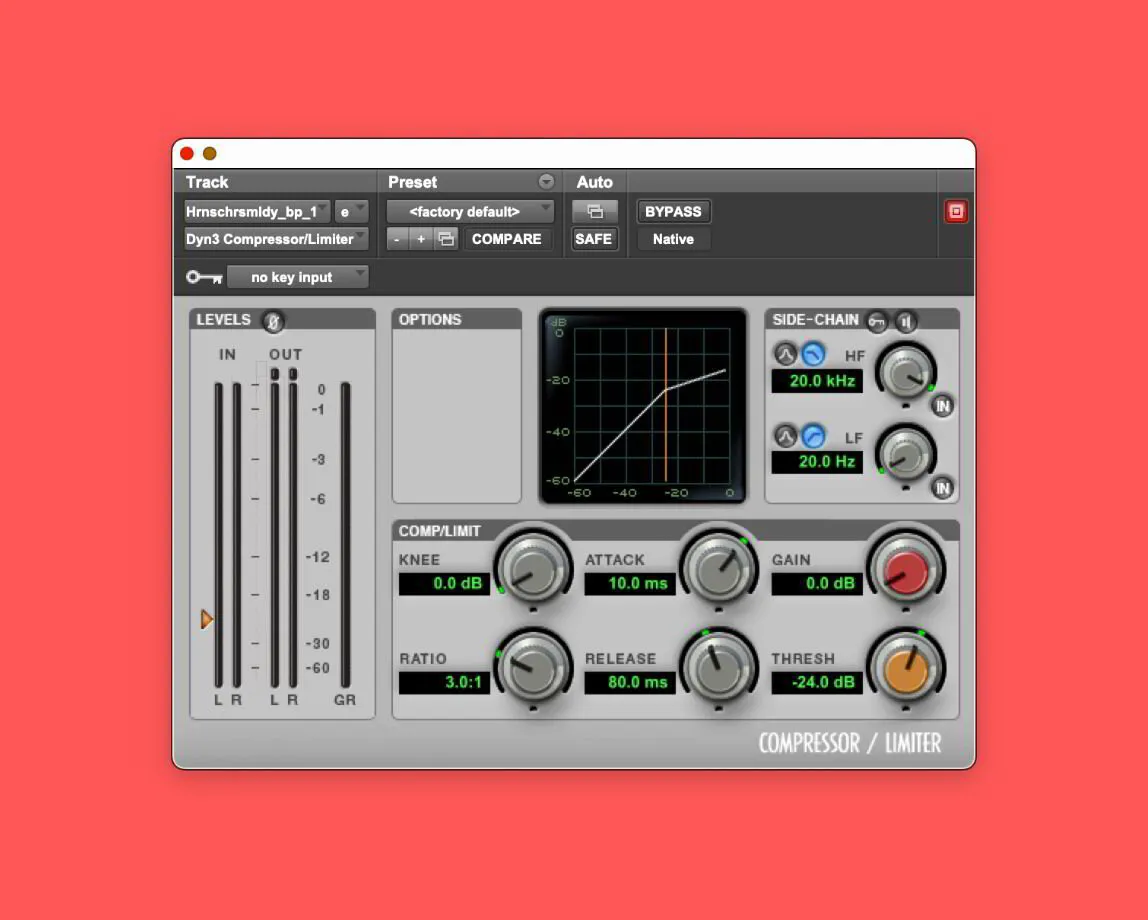Click the side-chain filter listen icon
Viewport: 1148px width, 920px height.
click(x=904, y=321)
